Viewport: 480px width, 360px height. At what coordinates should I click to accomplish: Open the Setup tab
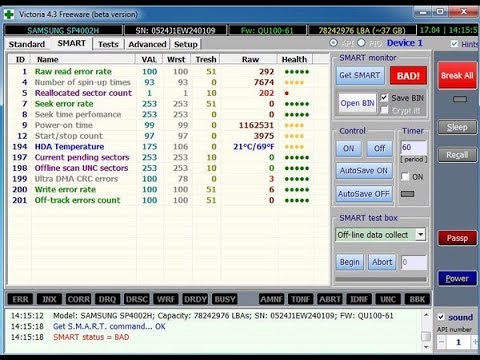coord(186,44)
